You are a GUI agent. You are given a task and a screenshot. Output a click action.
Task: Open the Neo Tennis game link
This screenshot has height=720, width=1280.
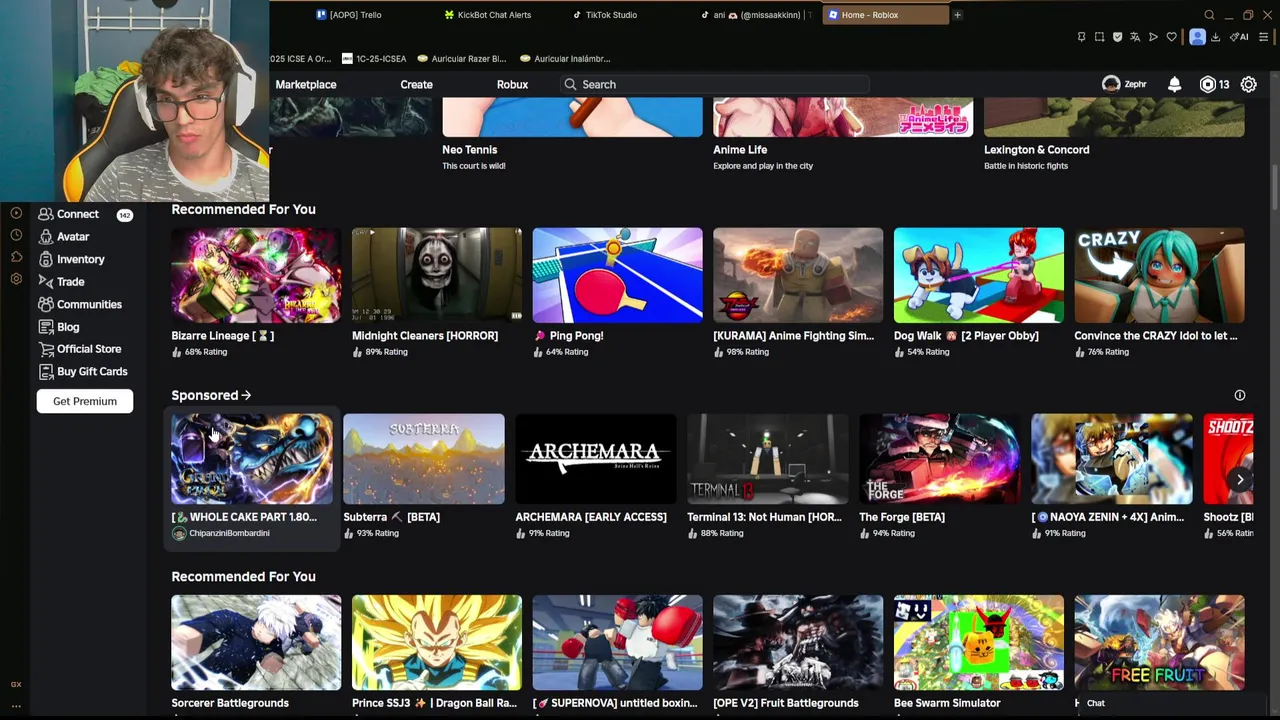pyautogui.click(x=470, y=150)
